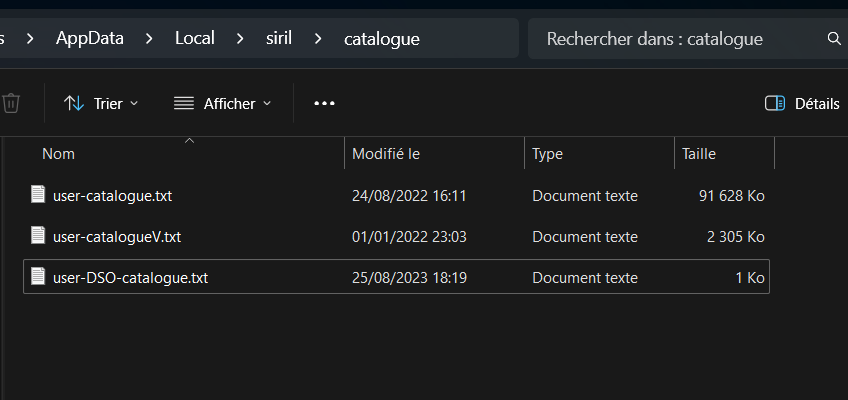Expand the chevron after the AppData breadcrumb

point(149,39)
